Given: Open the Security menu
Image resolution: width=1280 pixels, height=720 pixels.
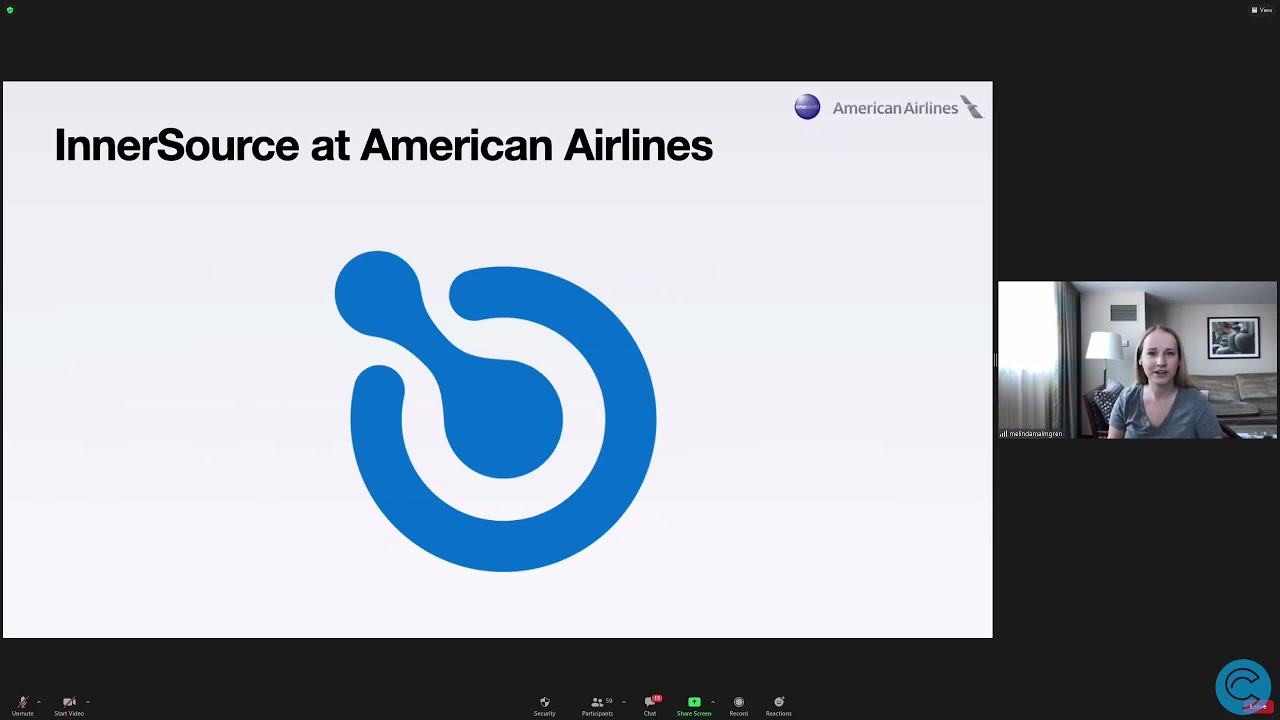Looking at the screenshot, I should [x=544, y=706].
